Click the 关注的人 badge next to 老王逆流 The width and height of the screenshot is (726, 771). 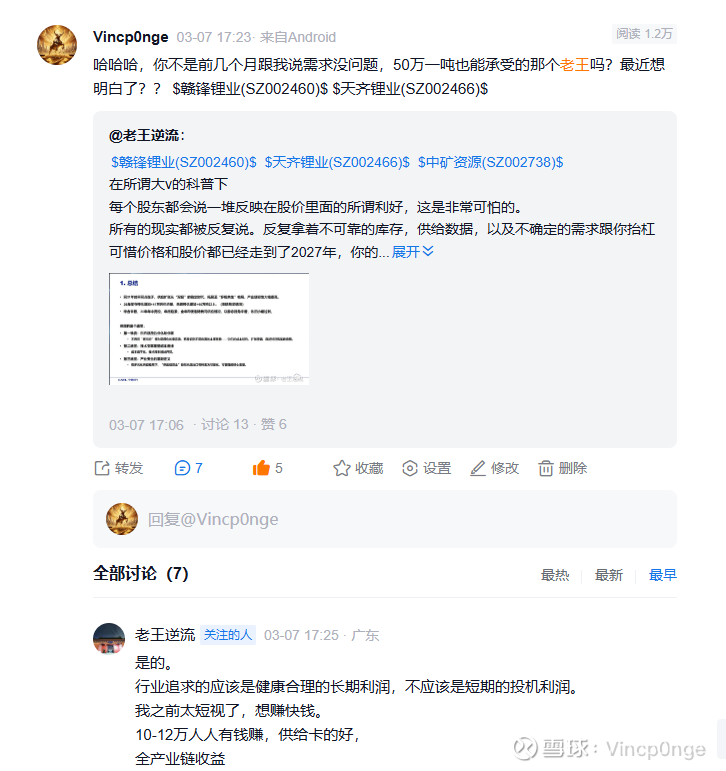(228, 635)
